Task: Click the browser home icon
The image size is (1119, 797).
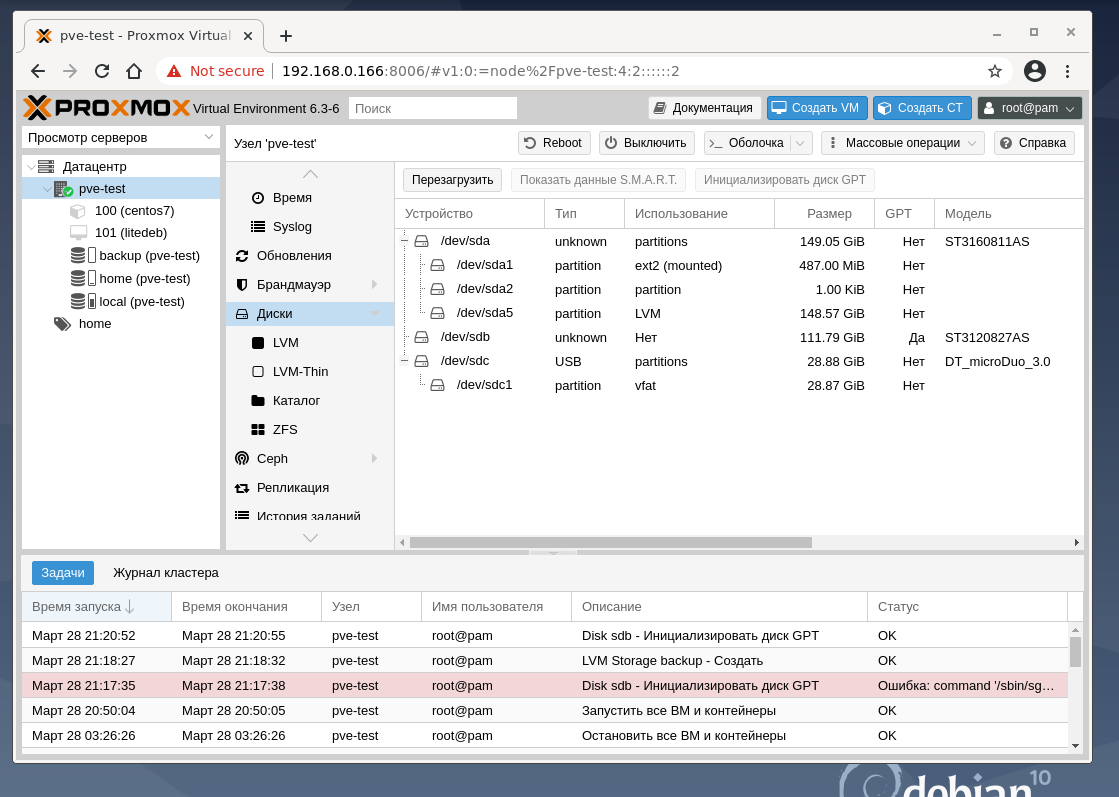Action: tap(134, 71)
